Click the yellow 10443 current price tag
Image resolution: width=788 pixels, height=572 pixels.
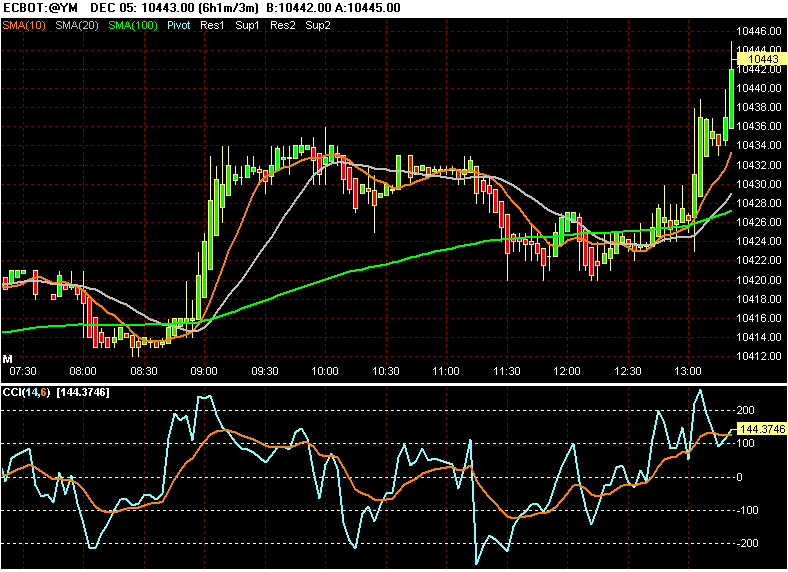[x=761, y=59]
